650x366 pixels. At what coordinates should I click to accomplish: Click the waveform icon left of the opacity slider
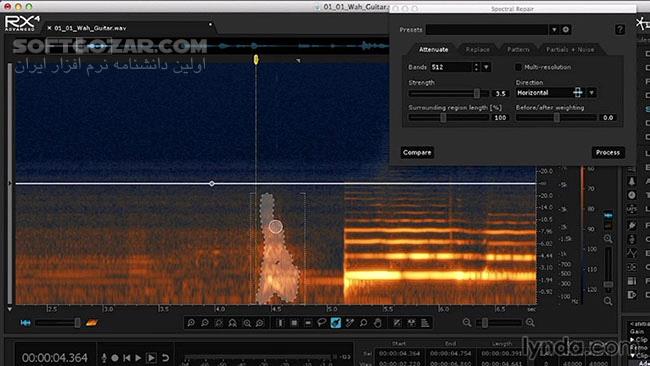[25, 322]
